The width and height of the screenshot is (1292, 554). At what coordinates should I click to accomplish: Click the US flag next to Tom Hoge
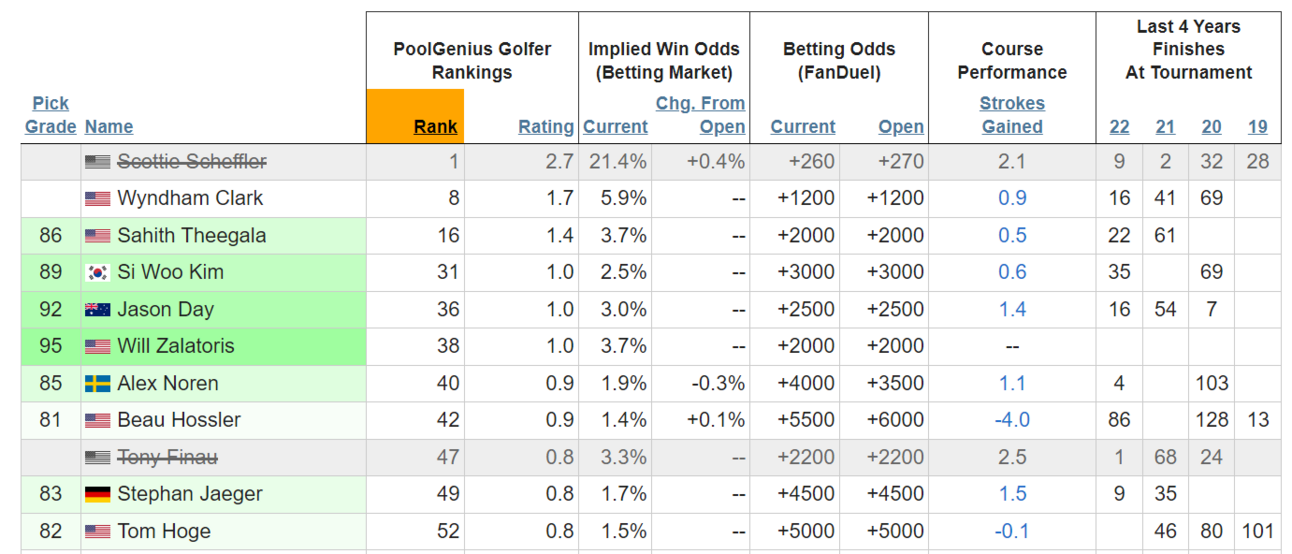(97, 531)
